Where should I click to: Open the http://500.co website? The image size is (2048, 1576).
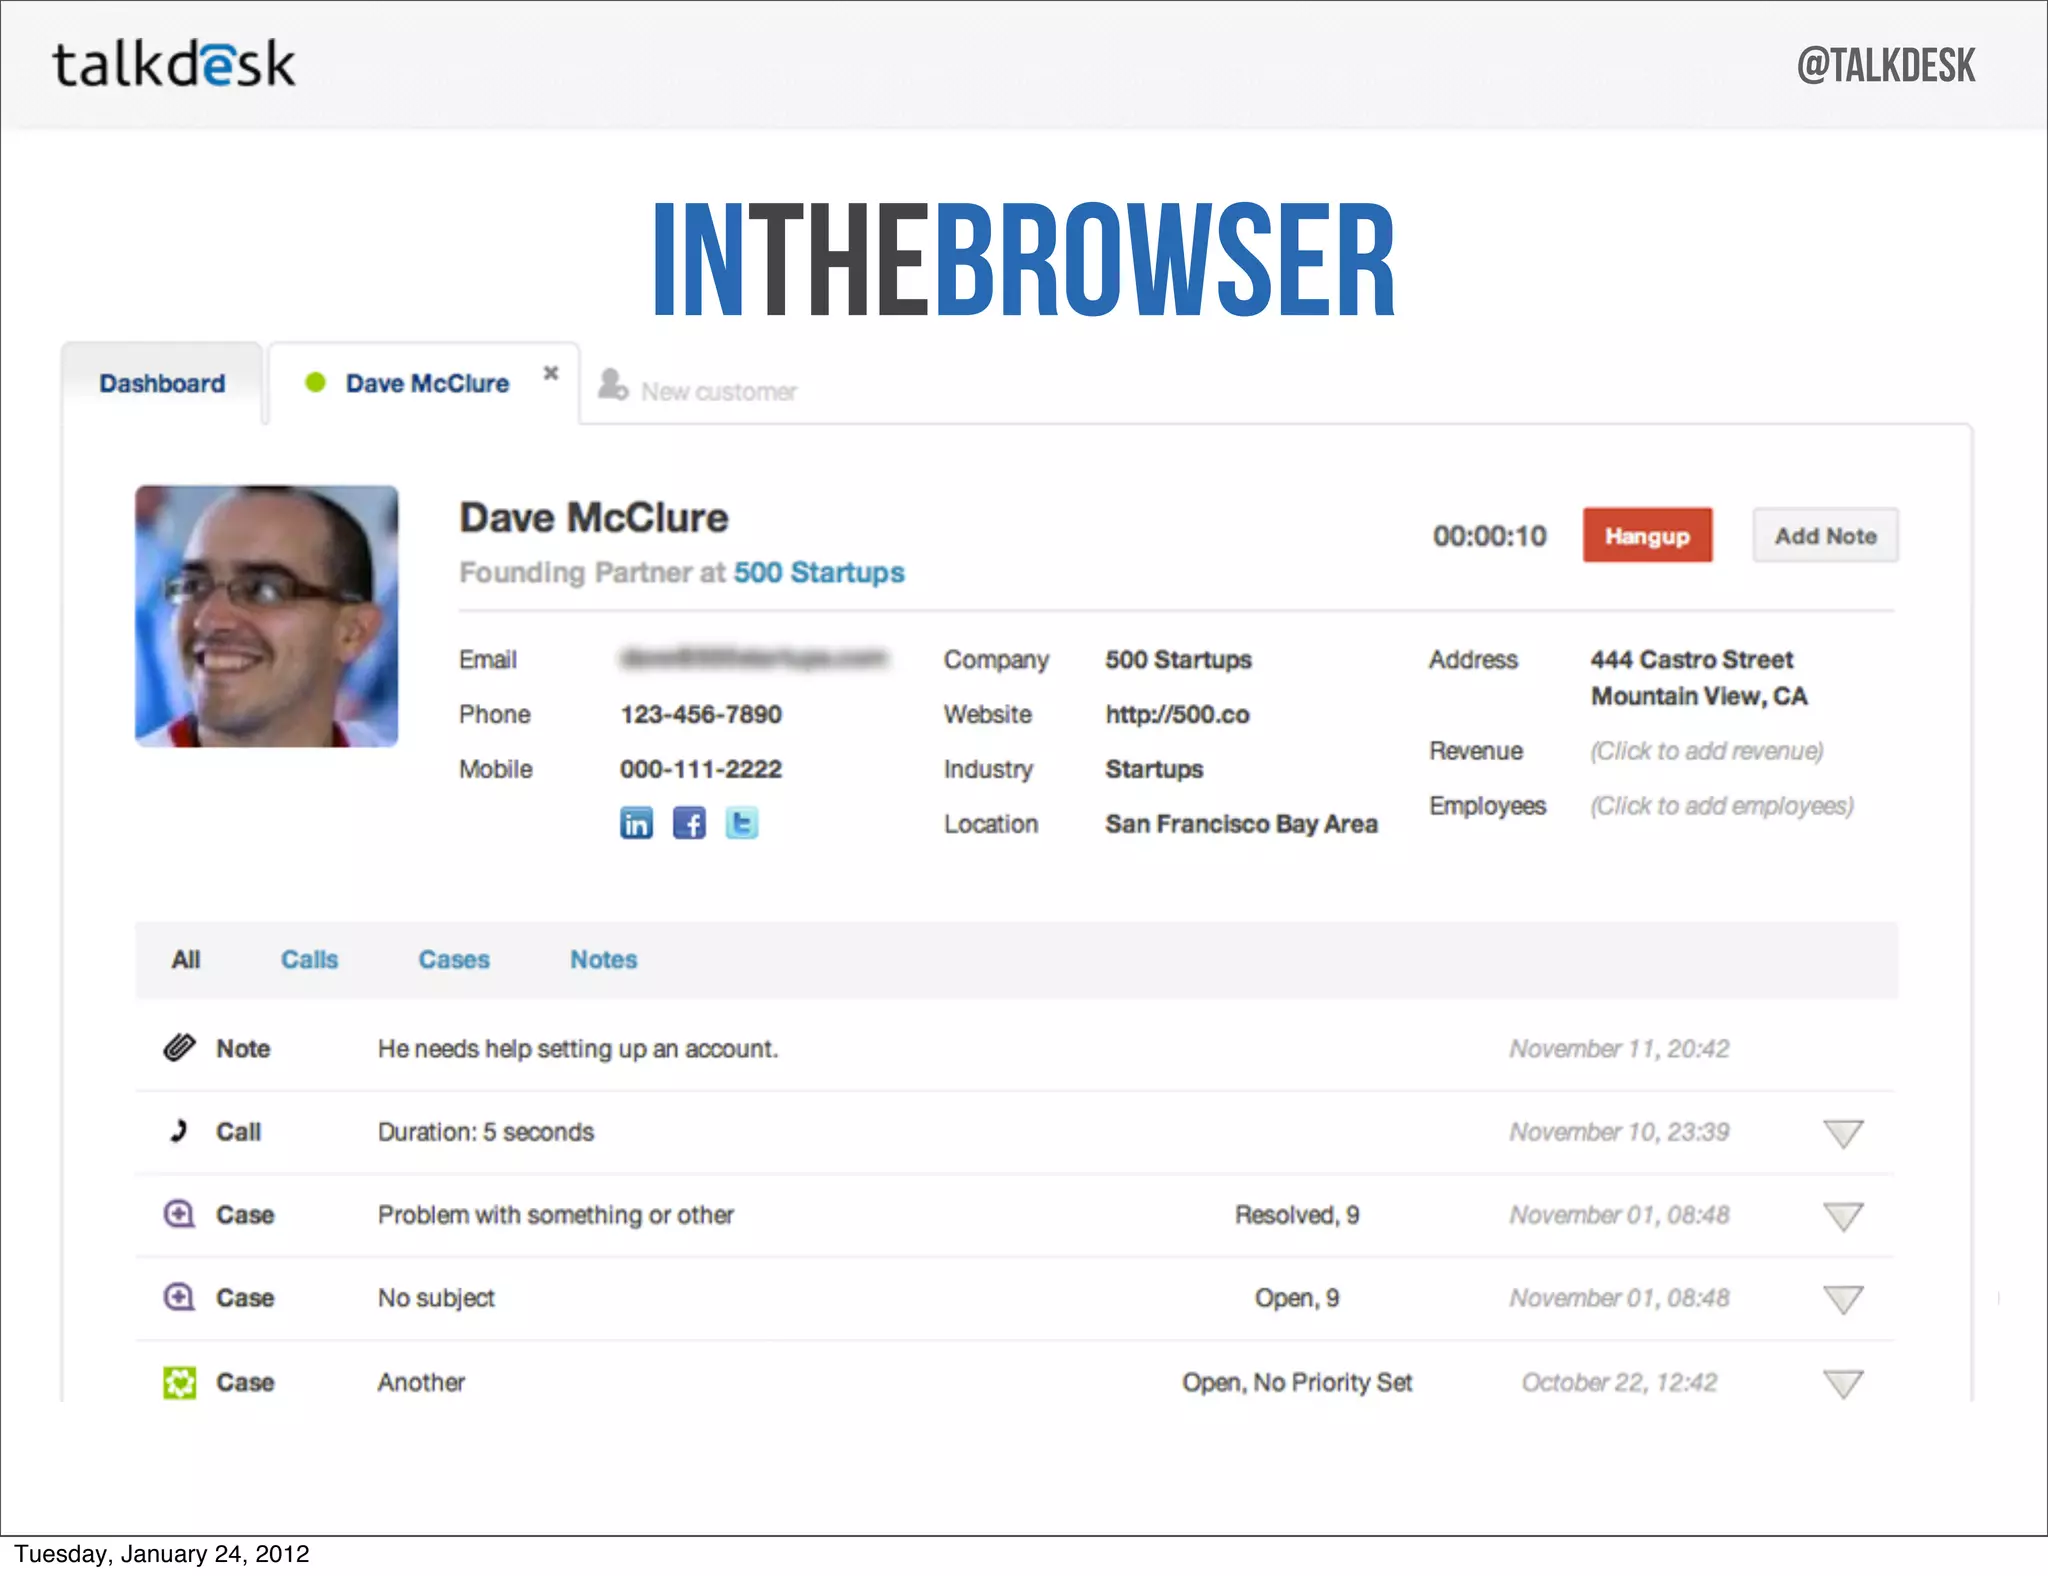1177,714
